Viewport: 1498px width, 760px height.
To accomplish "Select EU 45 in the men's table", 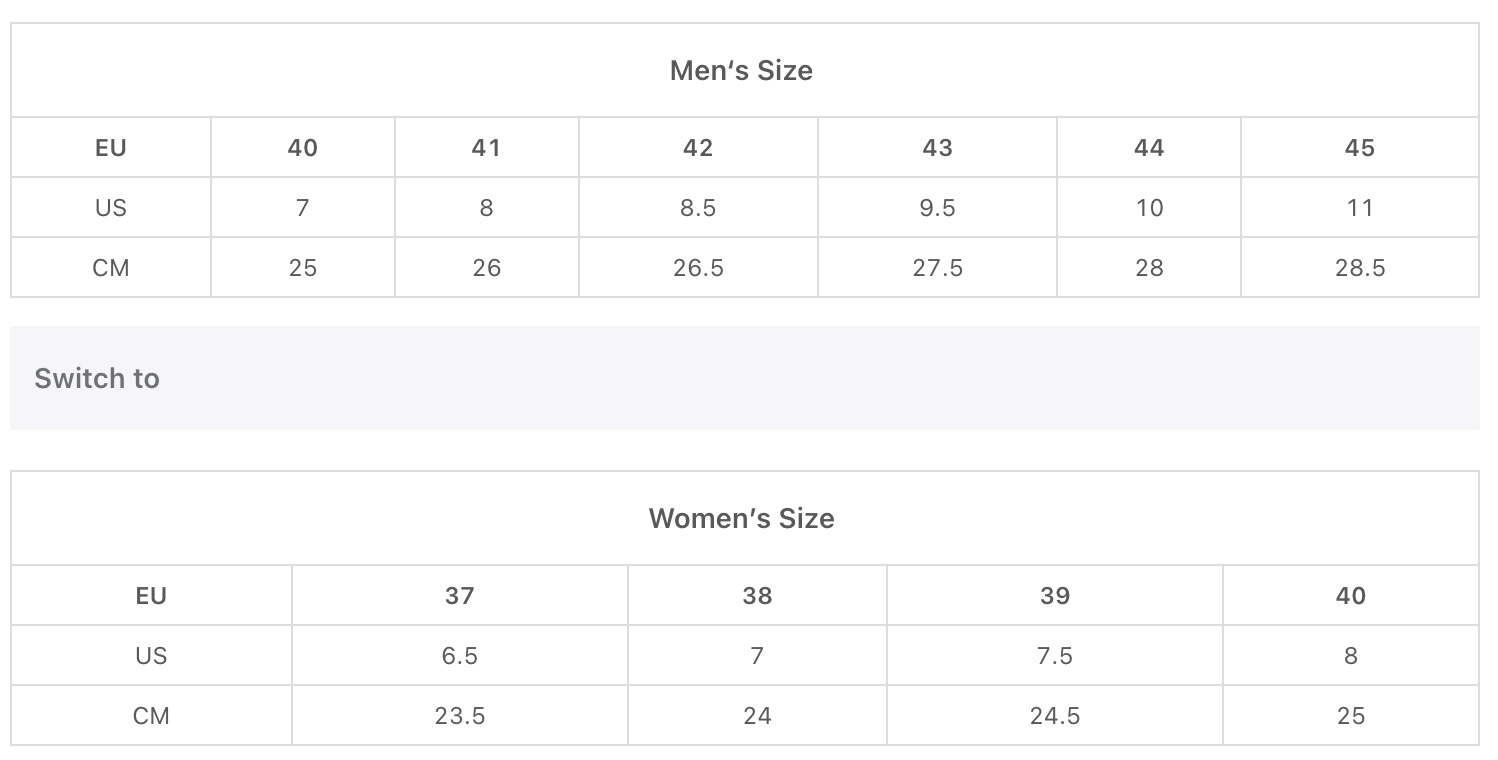I will point(1359,148).
